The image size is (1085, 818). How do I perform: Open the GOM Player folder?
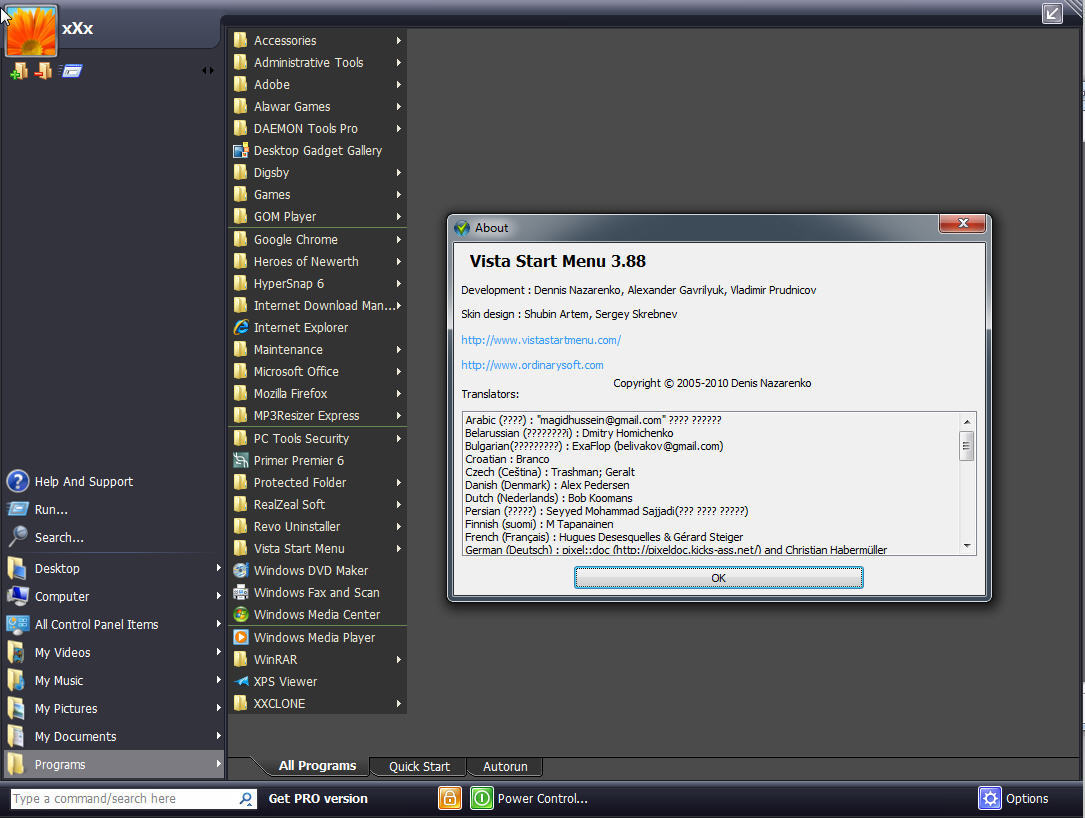tap(318, 217)
